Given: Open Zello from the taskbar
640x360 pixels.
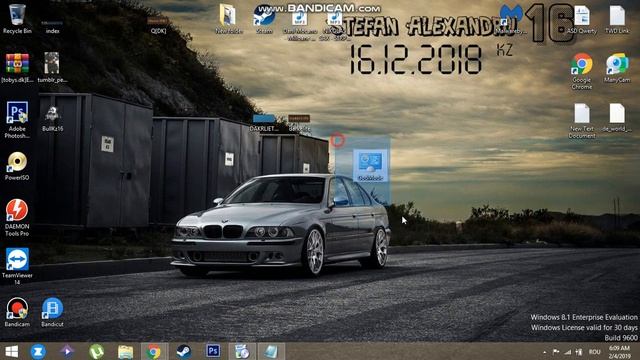Looking at the screenshot, I should click(38, 351).
